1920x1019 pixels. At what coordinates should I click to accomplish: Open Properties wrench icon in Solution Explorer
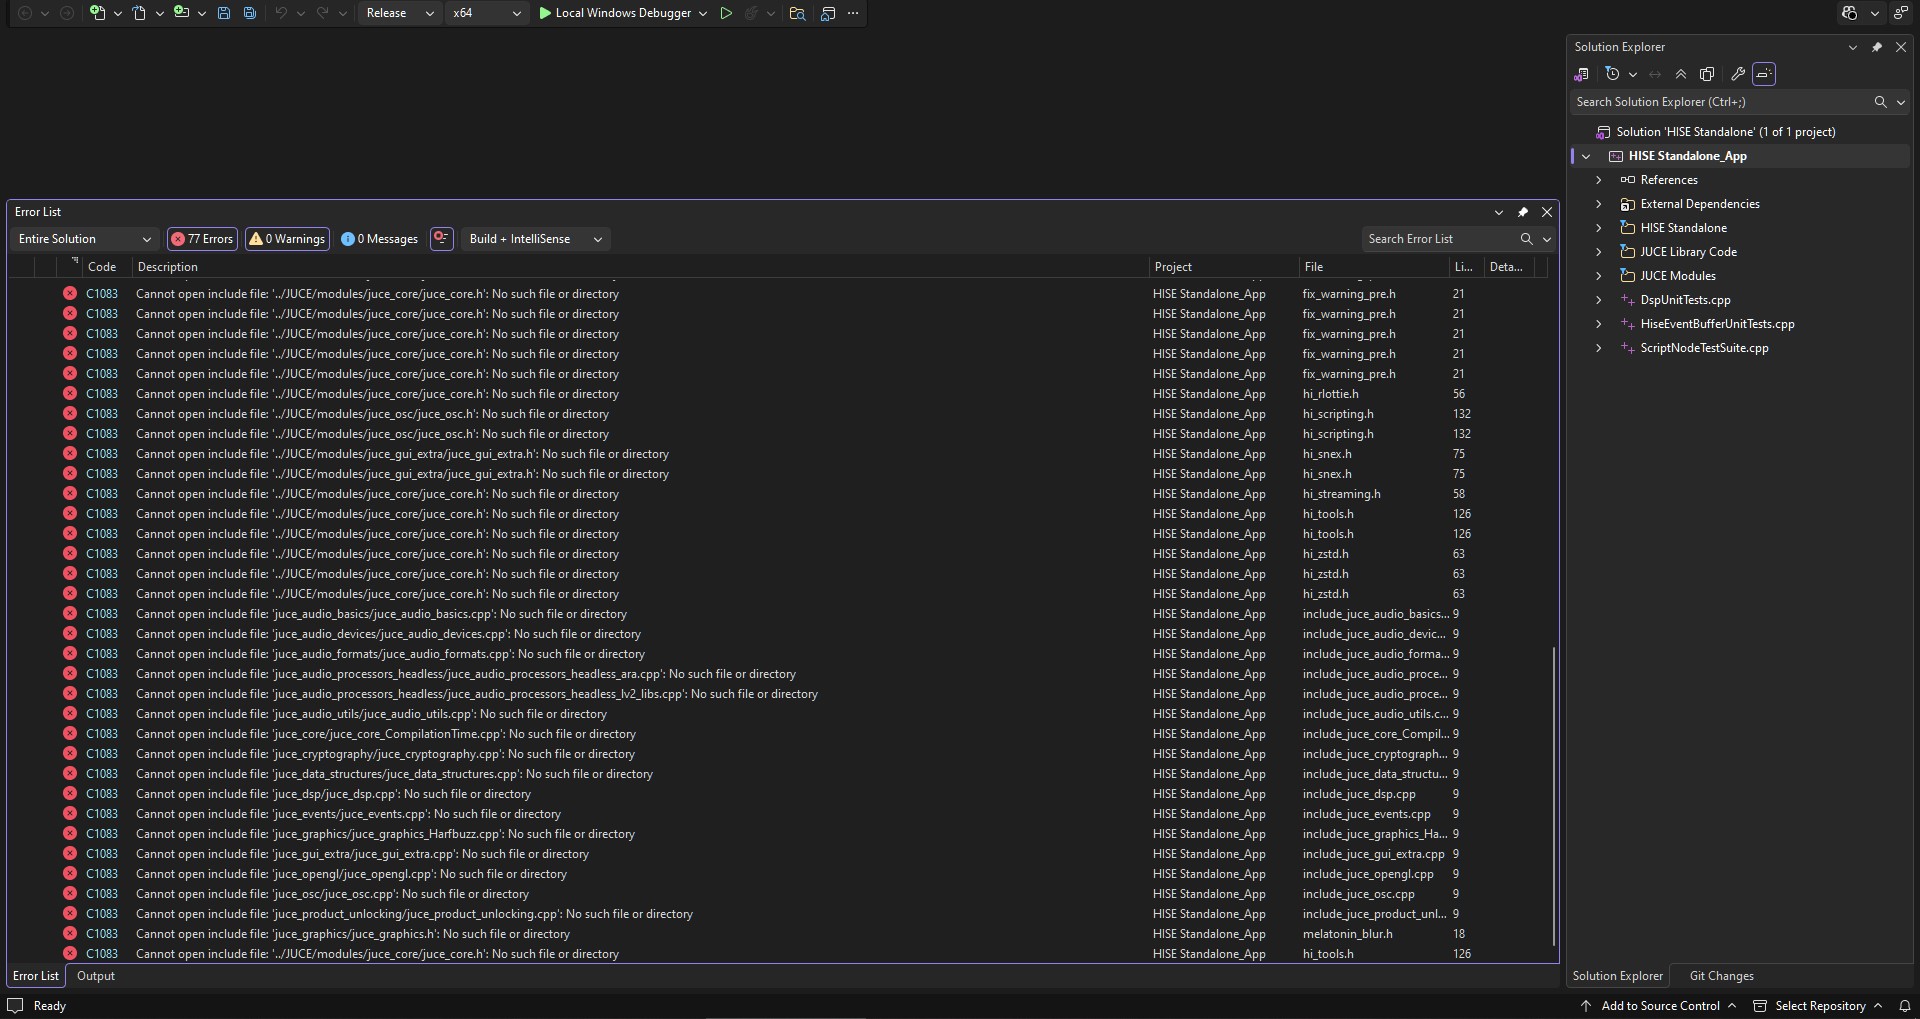click(x=1738, y=74)
